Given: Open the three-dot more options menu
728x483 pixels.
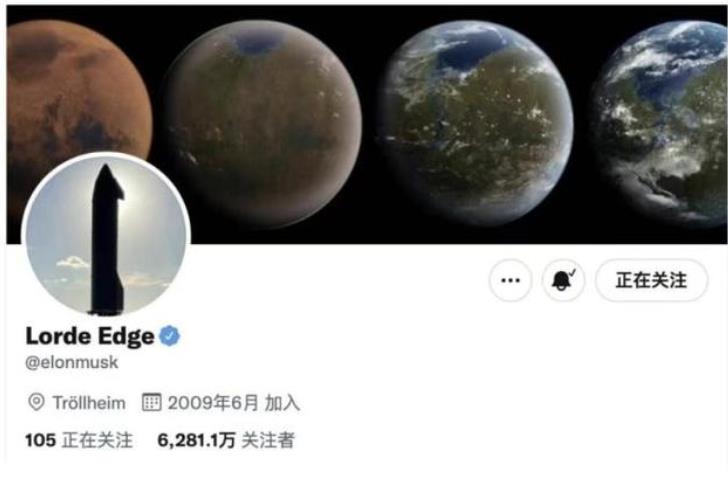Looking at the screenshot, I should tap(510, 281).
